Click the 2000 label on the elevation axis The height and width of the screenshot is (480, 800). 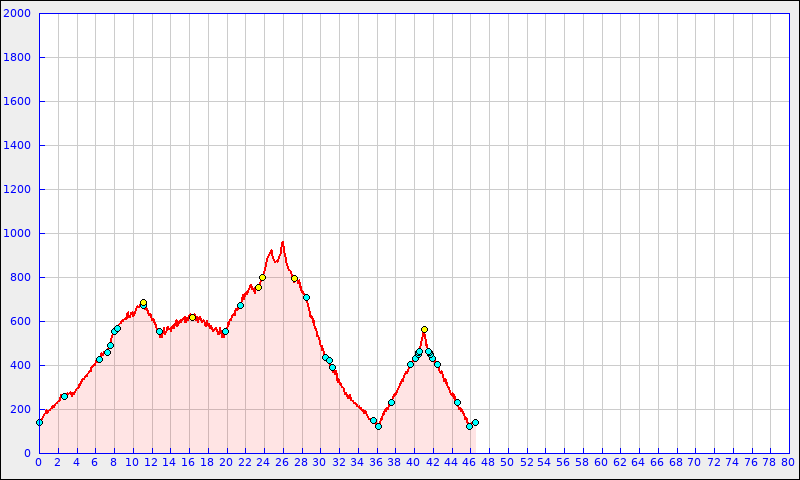tap(18, 14)
